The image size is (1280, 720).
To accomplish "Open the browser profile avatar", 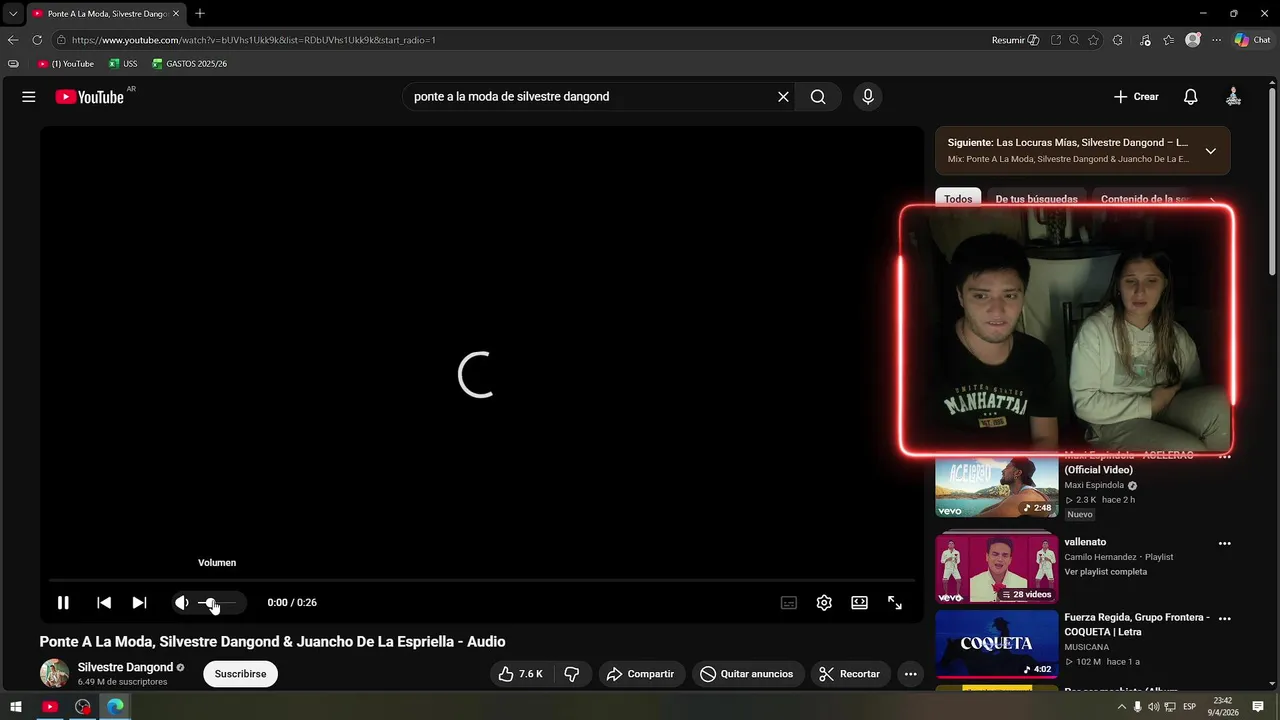I will (1192, 40).
